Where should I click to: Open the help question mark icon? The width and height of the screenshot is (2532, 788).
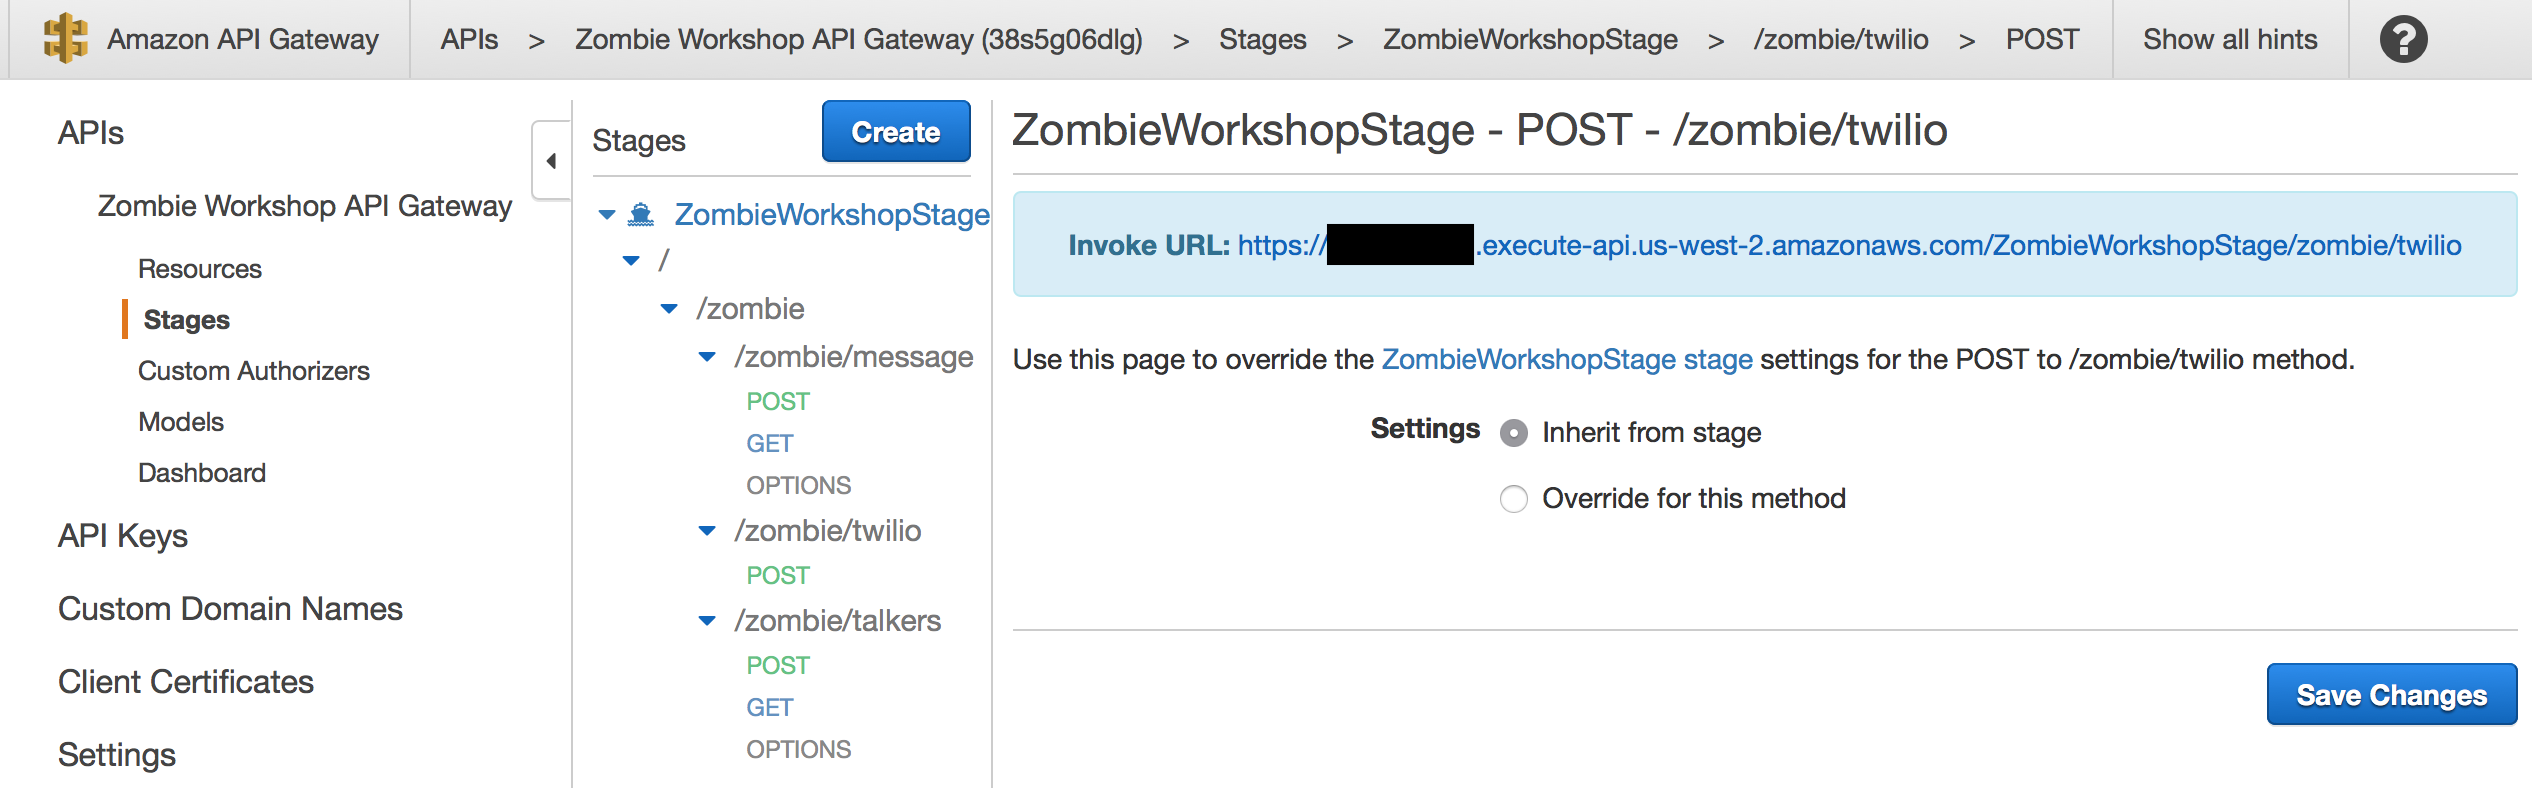(x=2403, y=40)
